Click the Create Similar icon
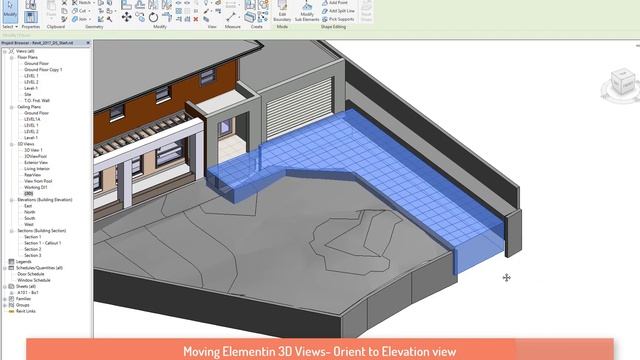Viewport: 640px width, 360px height. [263, 17]
